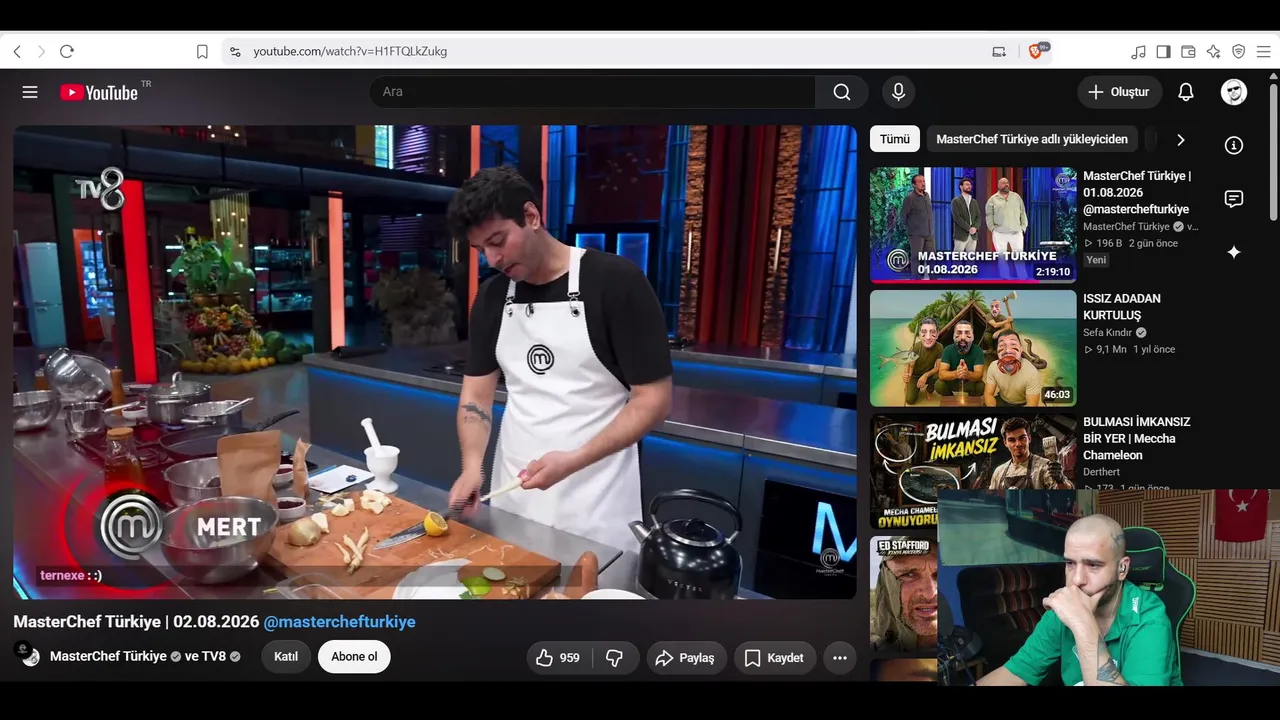Image resolution: width=1280 pixels, height=720 pixels.
Task: Dislike the video
Action: click(x=615, y=657)
